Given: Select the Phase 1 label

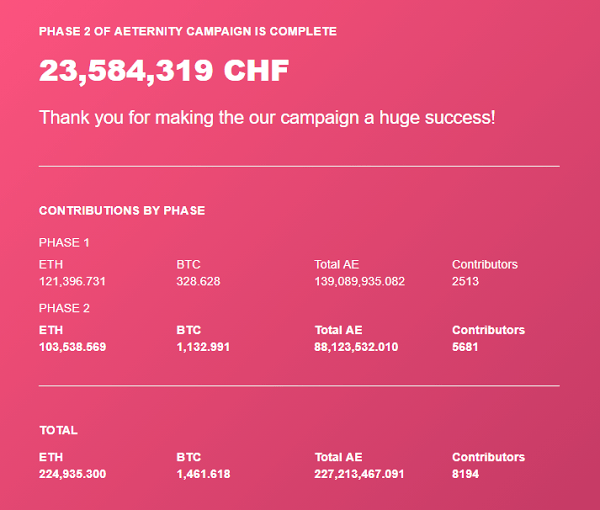Looking at the screenshot, I should coord(64,243).
